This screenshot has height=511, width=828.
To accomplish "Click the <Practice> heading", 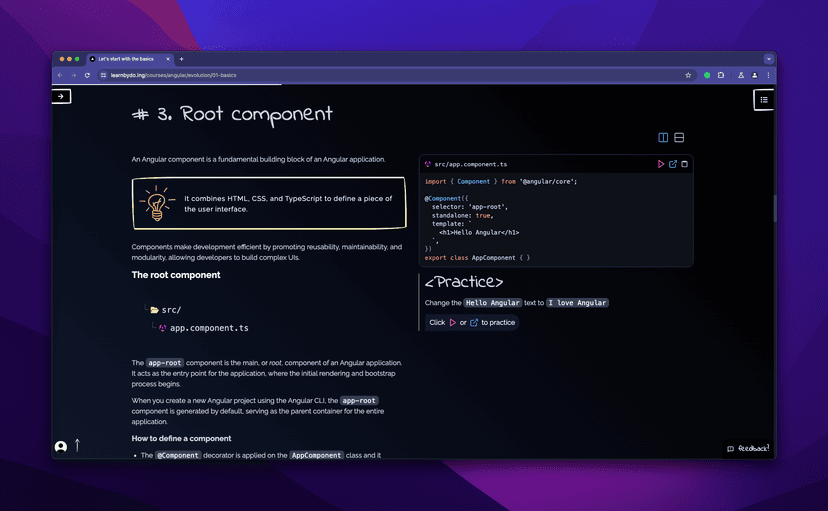I will coord(464,282).
